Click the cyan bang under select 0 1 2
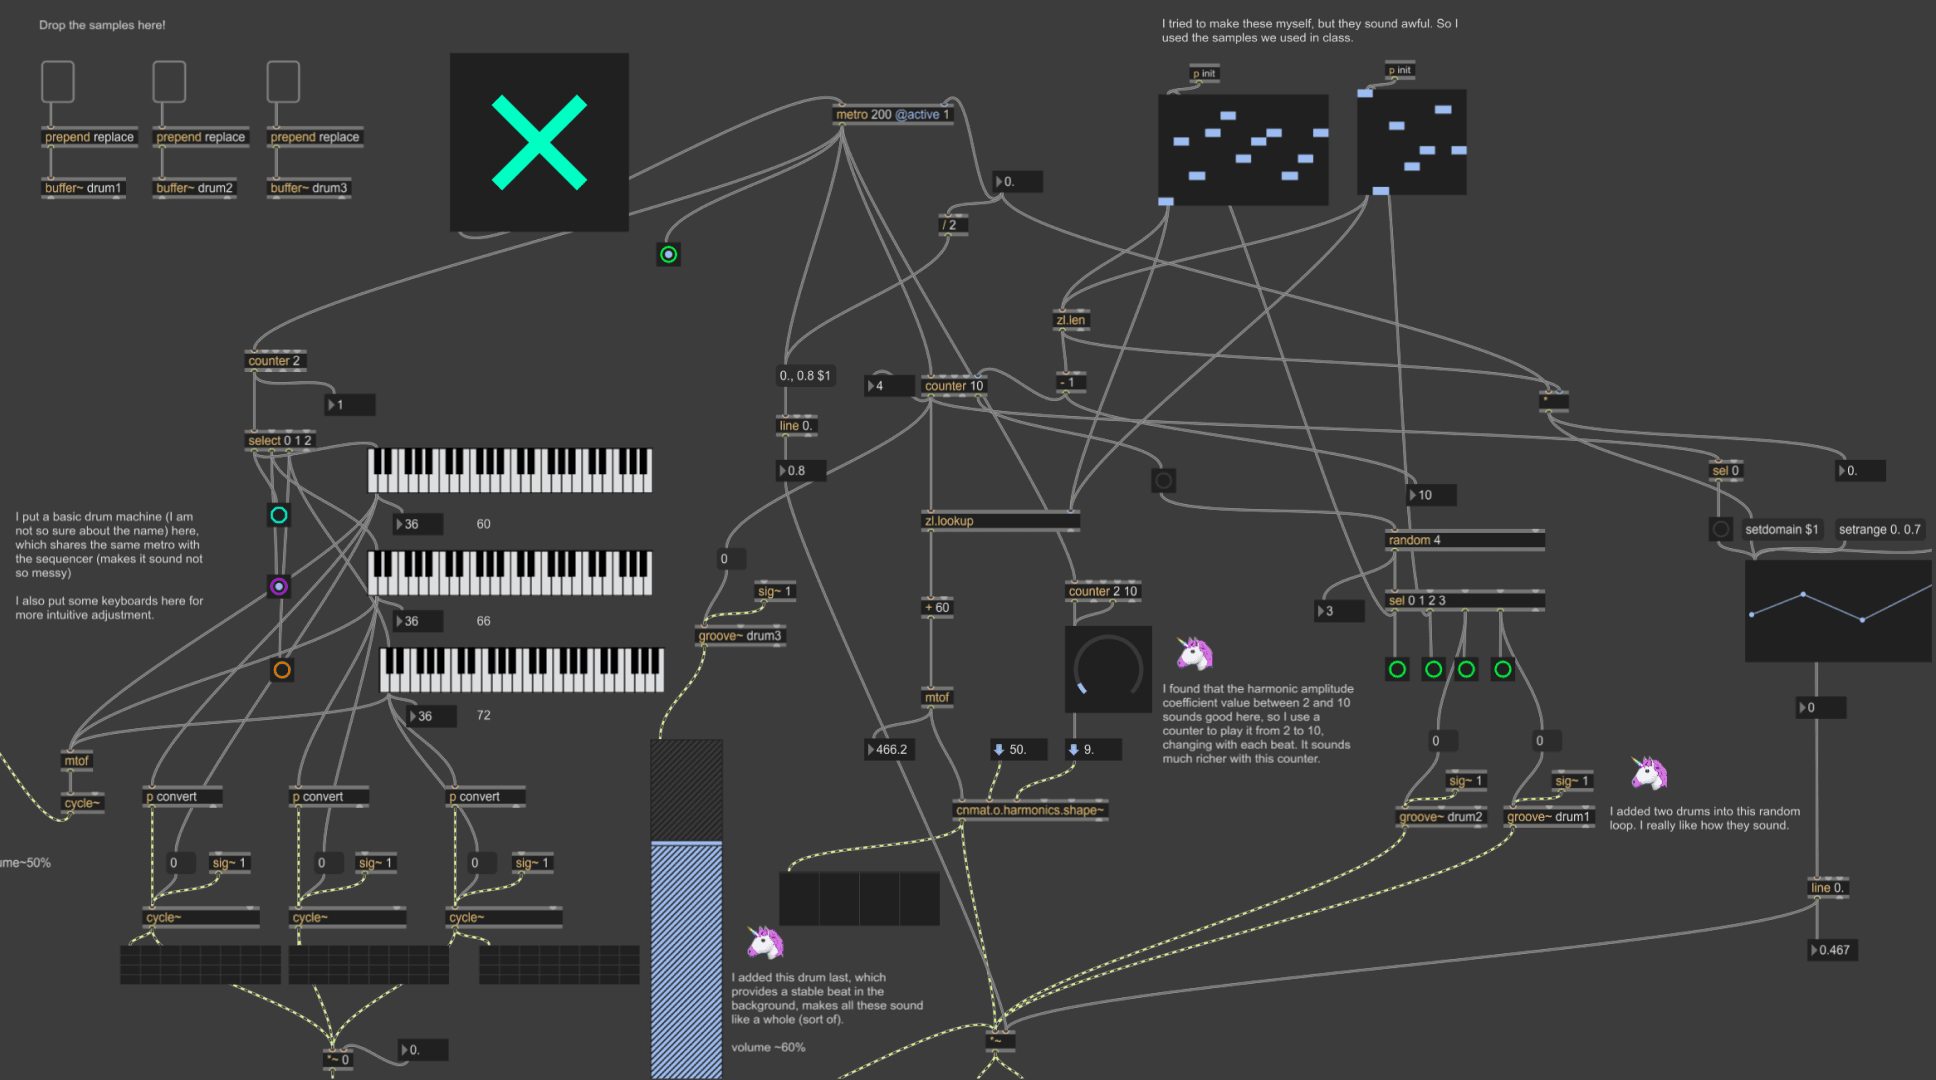Viewport: 1936px width, 1080px height. [x=279, y=516]
